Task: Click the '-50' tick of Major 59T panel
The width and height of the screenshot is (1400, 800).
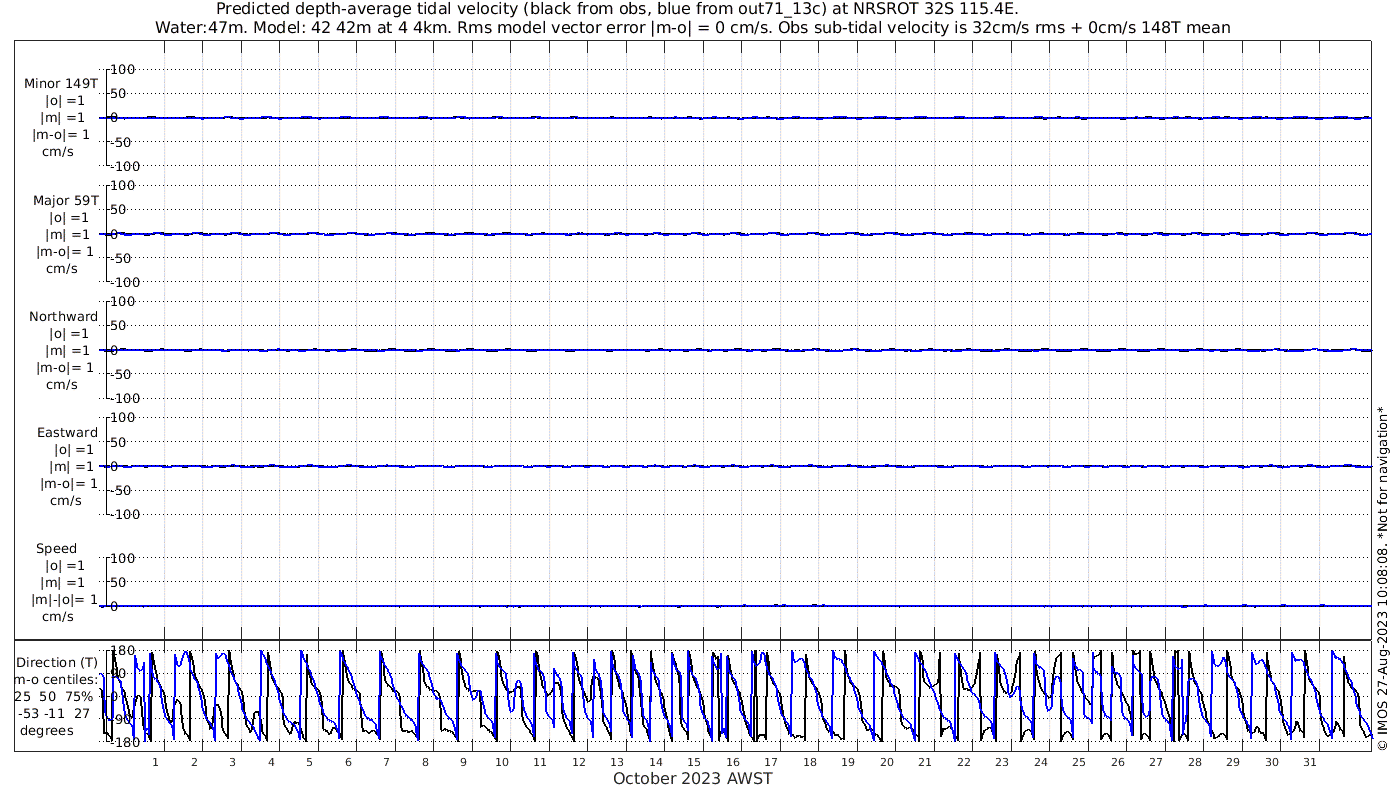Action: click(x=122, y=258)
